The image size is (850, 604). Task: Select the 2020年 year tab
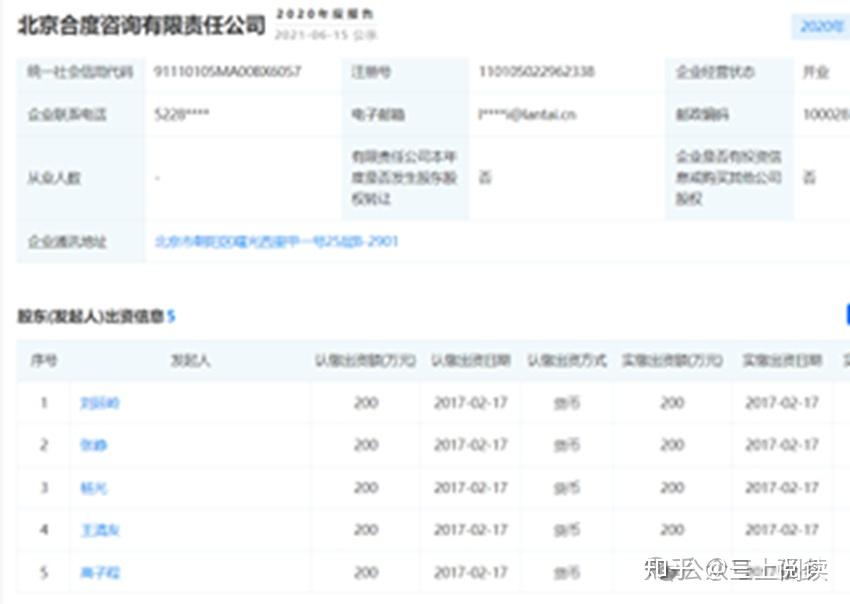tap(821, 26)
